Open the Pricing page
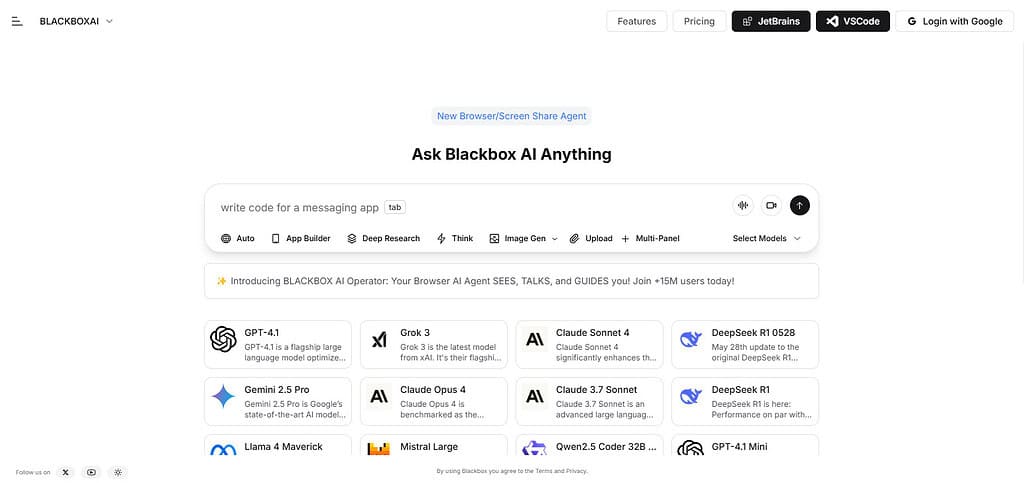 699,21
